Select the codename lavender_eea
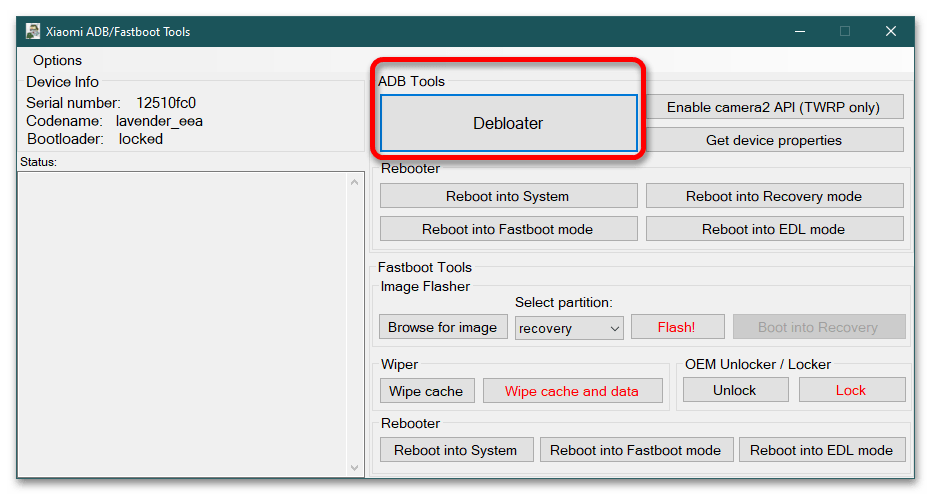Image resolution: width=931 pixels, height=495 pixels. pyautogui.click(x=159, y=121)
